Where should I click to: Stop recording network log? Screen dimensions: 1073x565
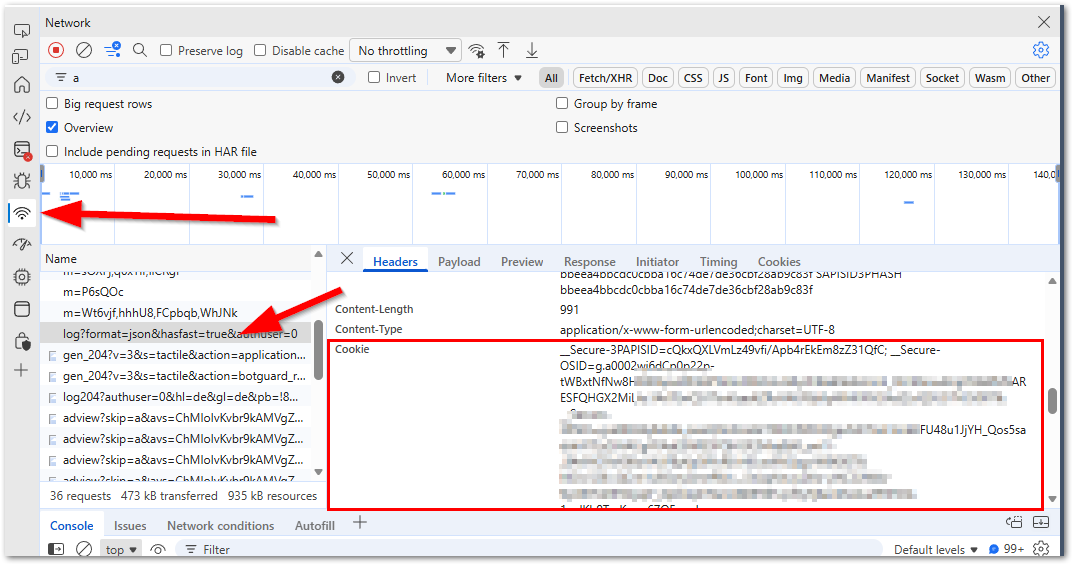pos(56,50)
